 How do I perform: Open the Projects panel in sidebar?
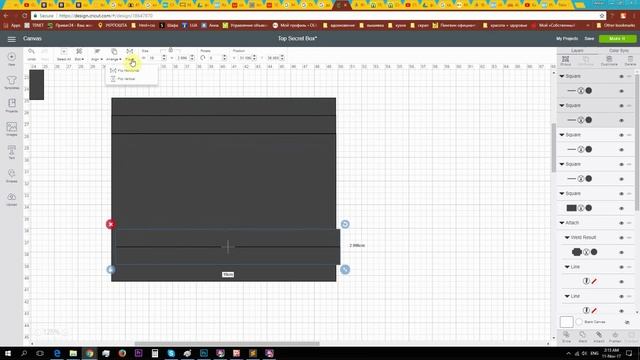11,105
